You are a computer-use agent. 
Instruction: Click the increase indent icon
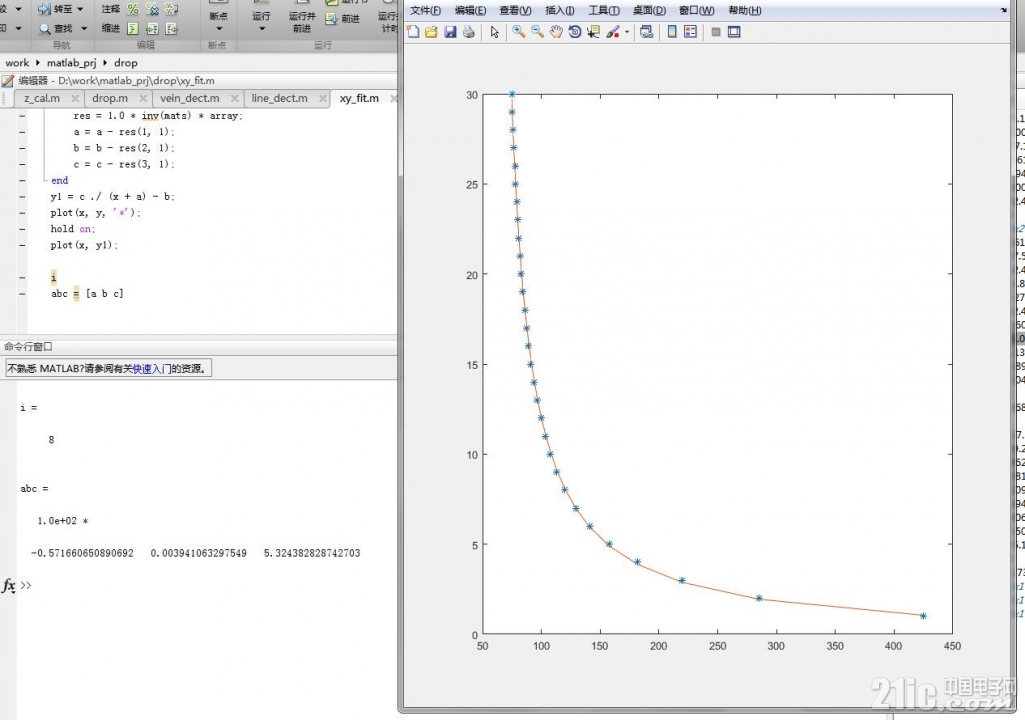[152, 28]
